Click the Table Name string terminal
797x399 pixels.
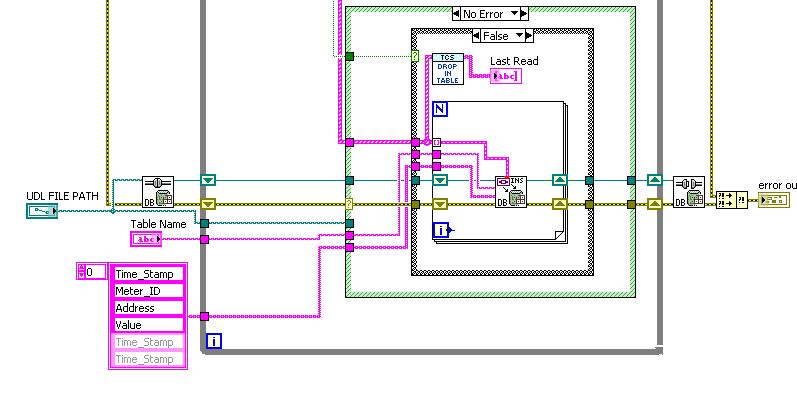tap(146, 239)
